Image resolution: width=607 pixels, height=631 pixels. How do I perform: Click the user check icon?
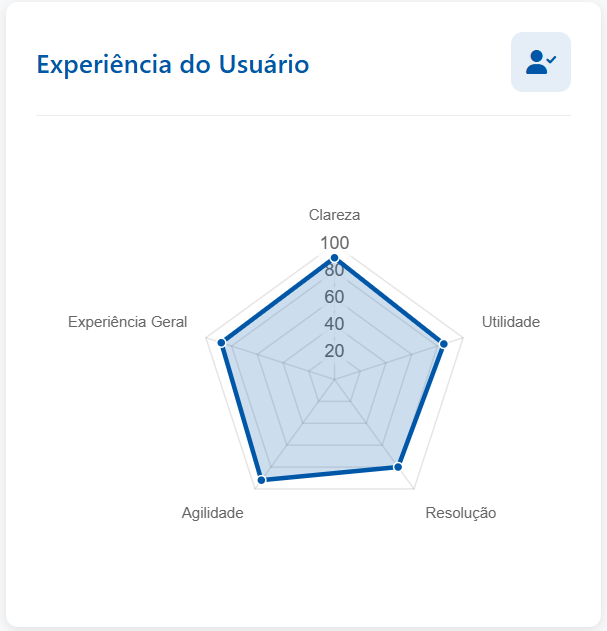point(541,62)
